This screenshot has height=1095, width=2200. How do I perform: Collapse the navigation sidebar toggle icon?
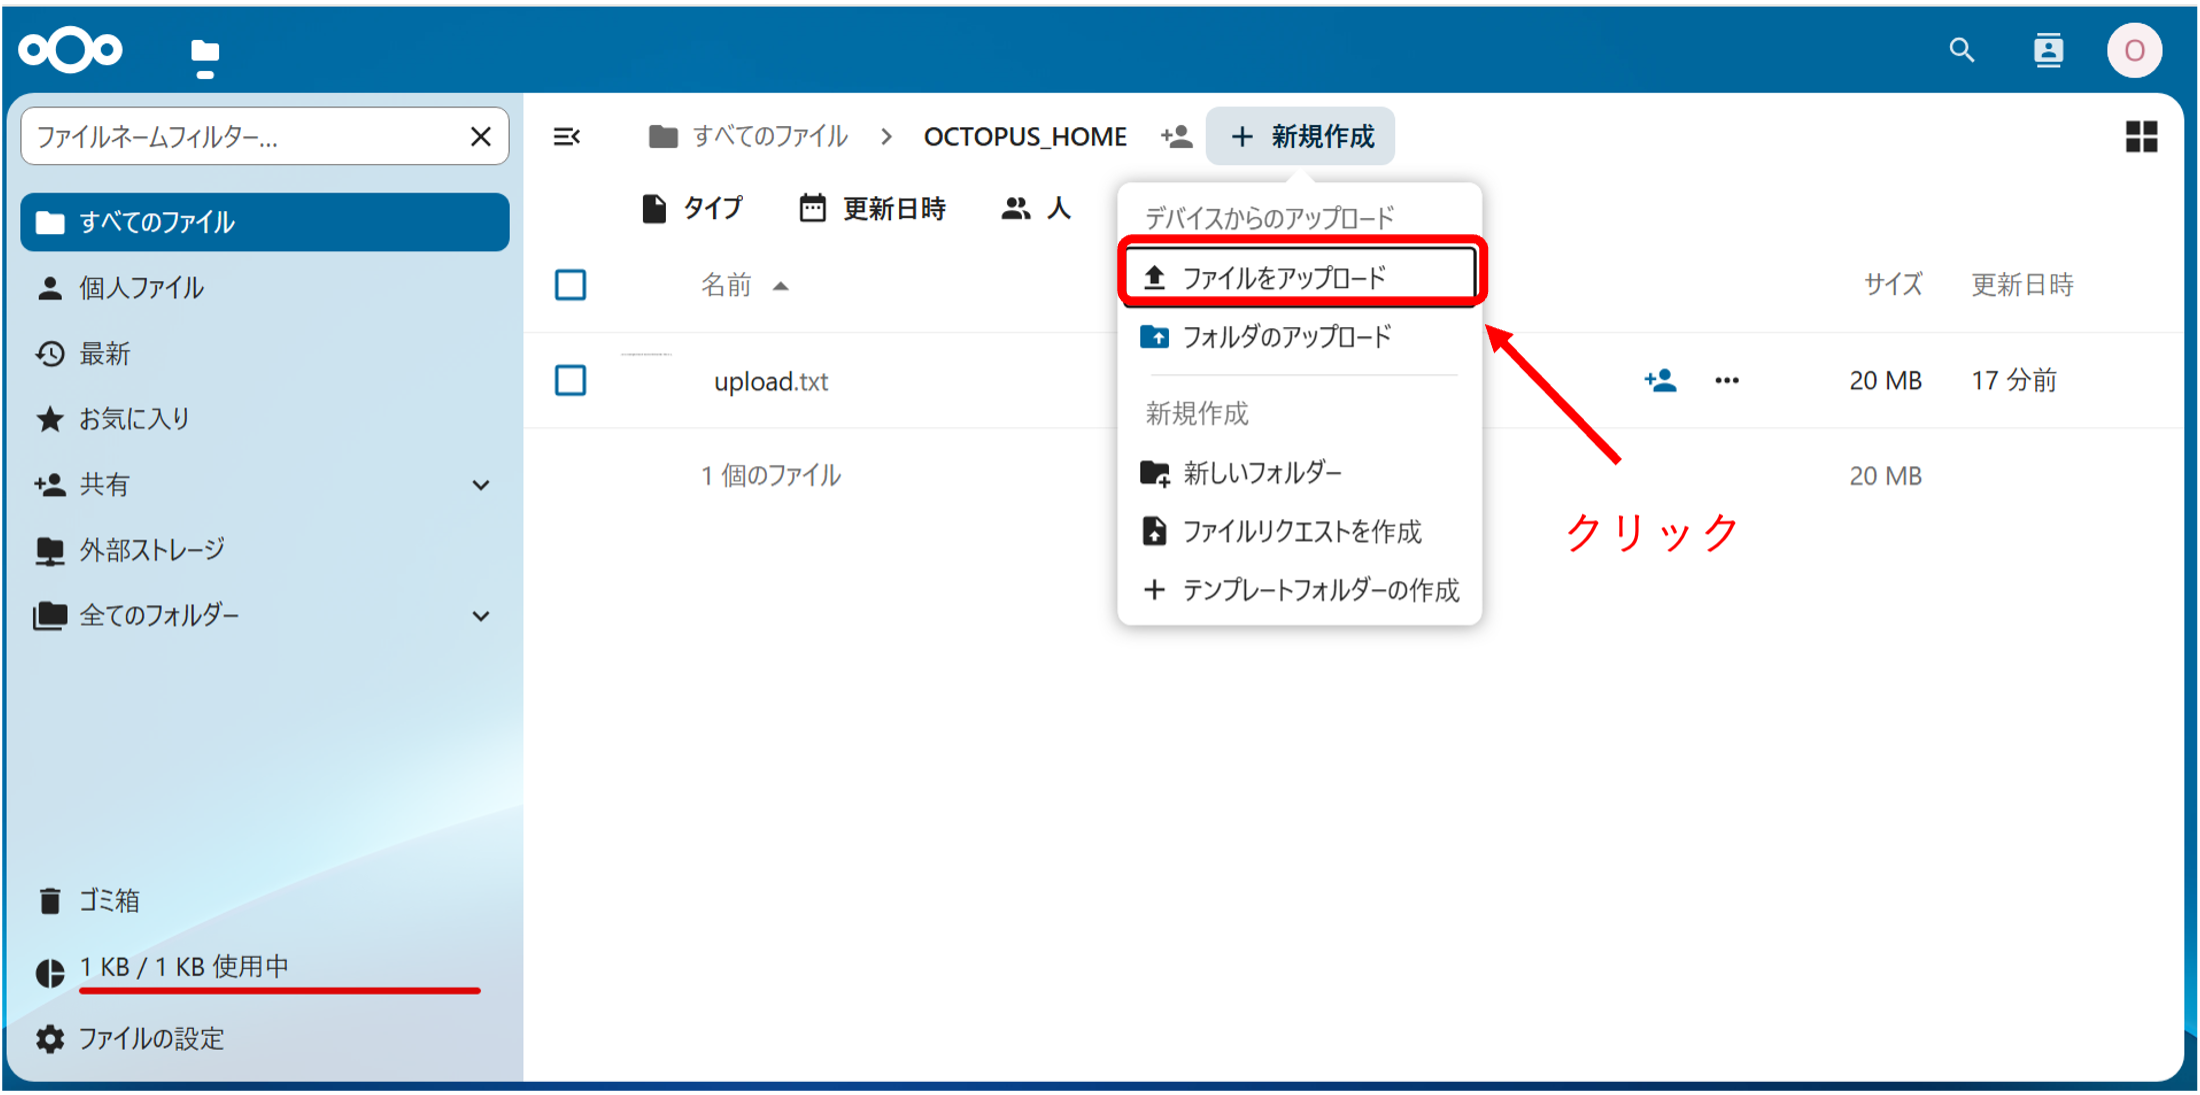(x=567, y=136)
